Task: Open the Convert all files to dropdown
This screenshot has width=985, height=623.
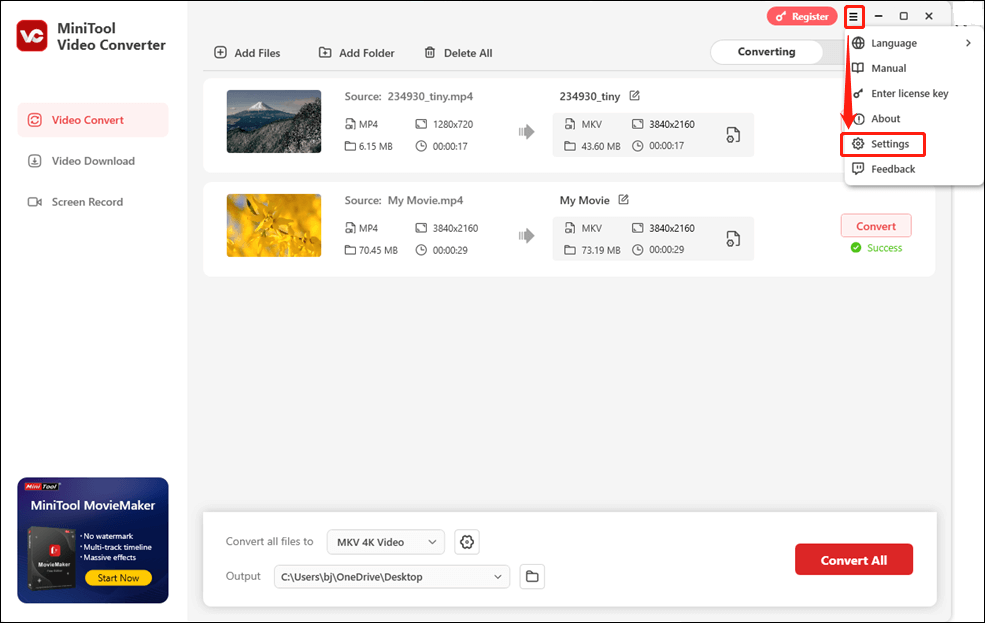Action: 386,542
